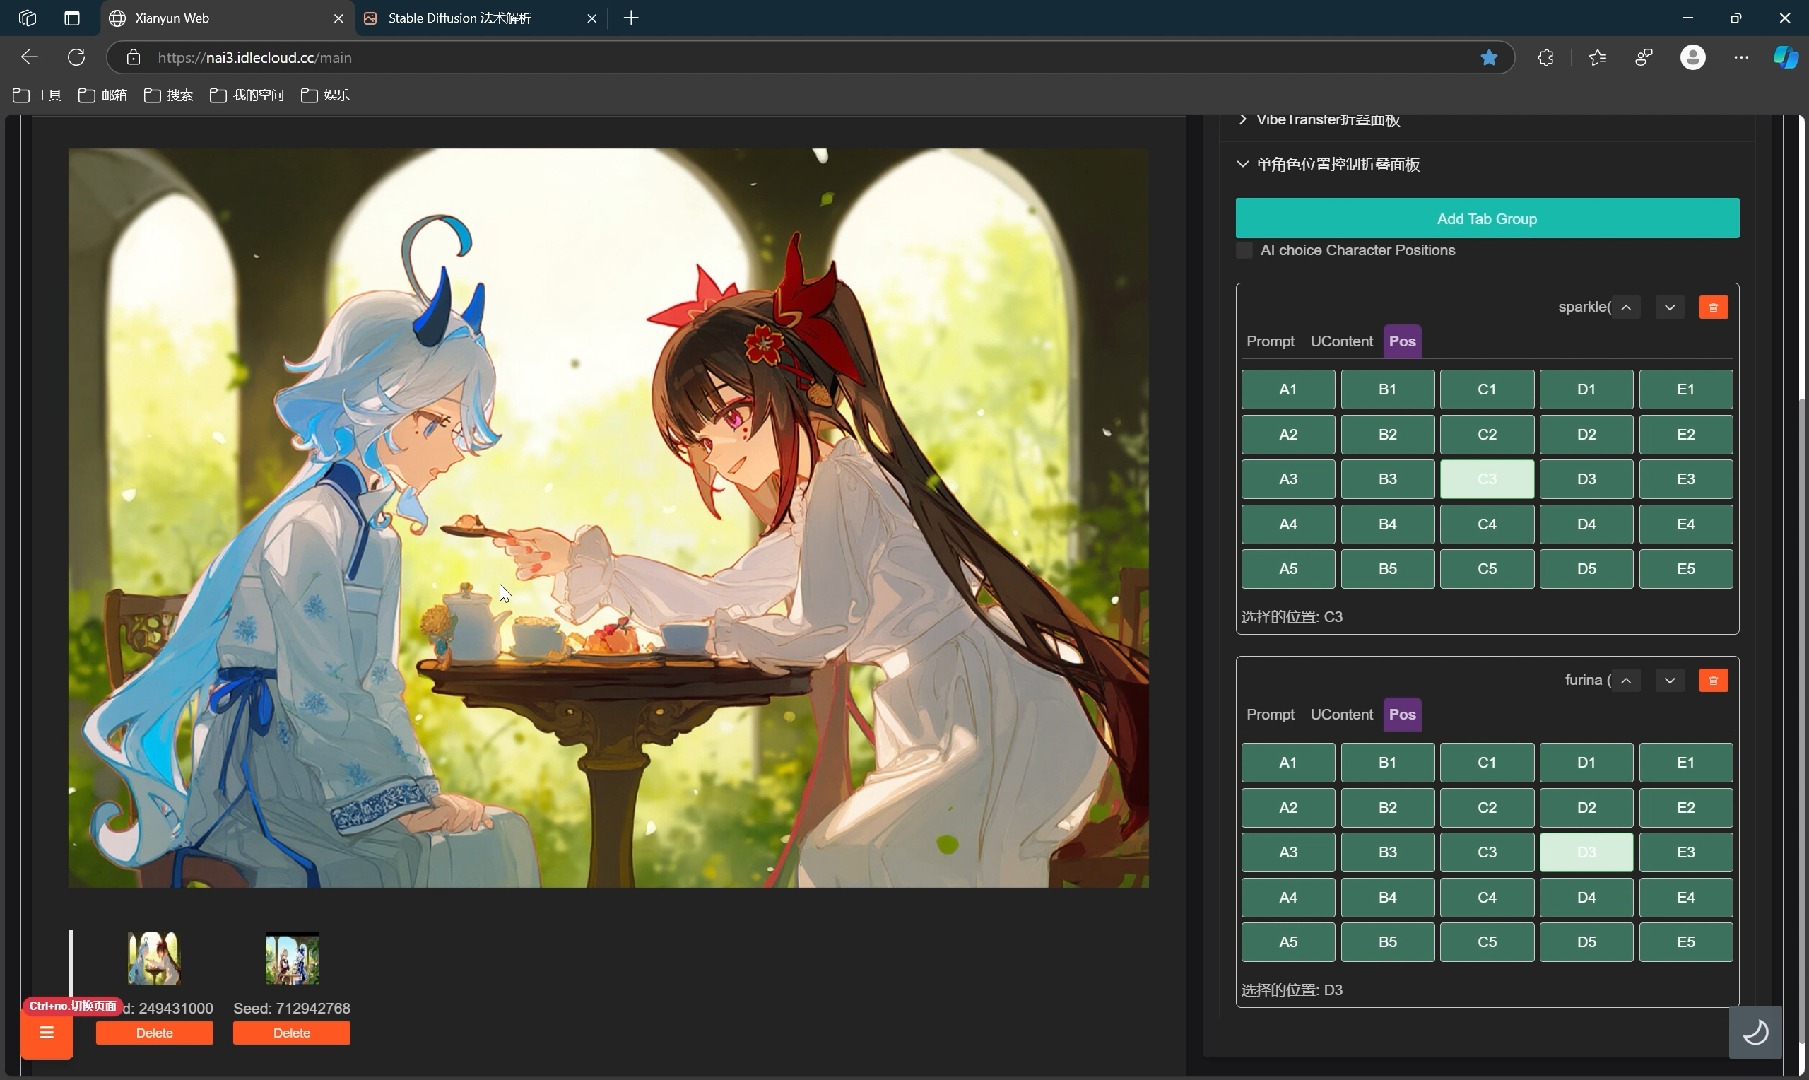Open the fourth bookmarks folder
Screen dimensions: 1809x1080
(246, 95)
